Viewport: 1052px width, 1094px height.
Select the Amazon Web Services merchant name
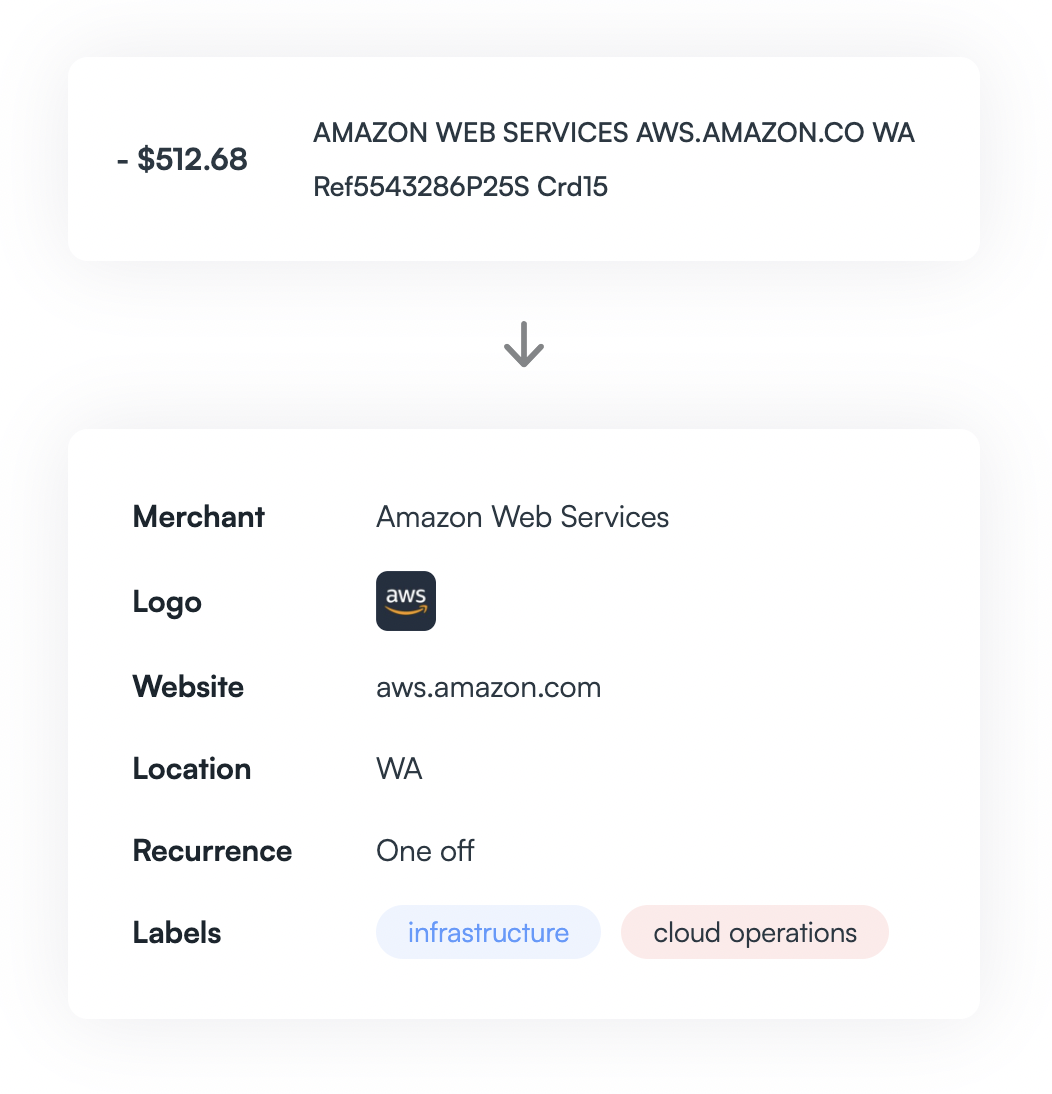tap(522, 517)
